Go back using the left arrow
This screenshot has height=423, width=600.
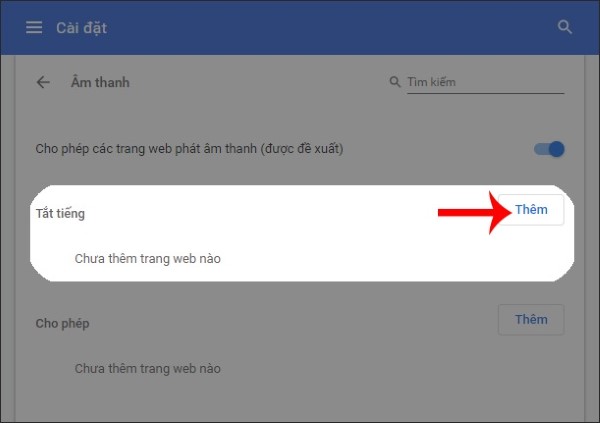[x=43, y=82]
